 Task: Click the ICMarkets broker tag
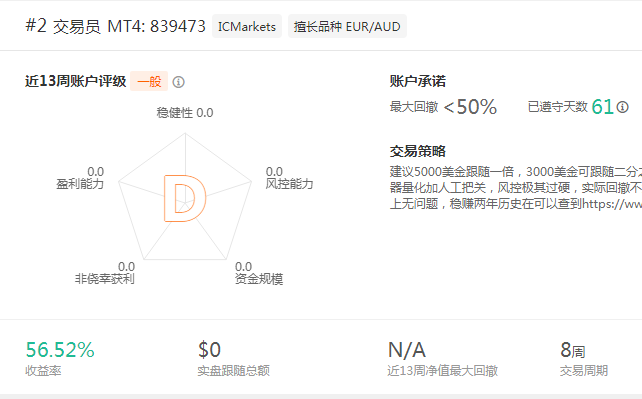[x=247, y=27]
